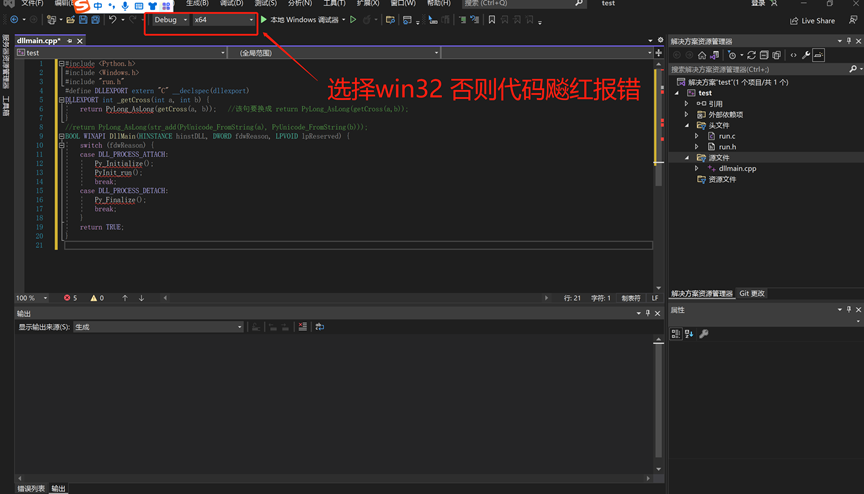864x494 pixels.
Task: Start without debugging using the hollow green arrow
Action: tap(353, 20)
